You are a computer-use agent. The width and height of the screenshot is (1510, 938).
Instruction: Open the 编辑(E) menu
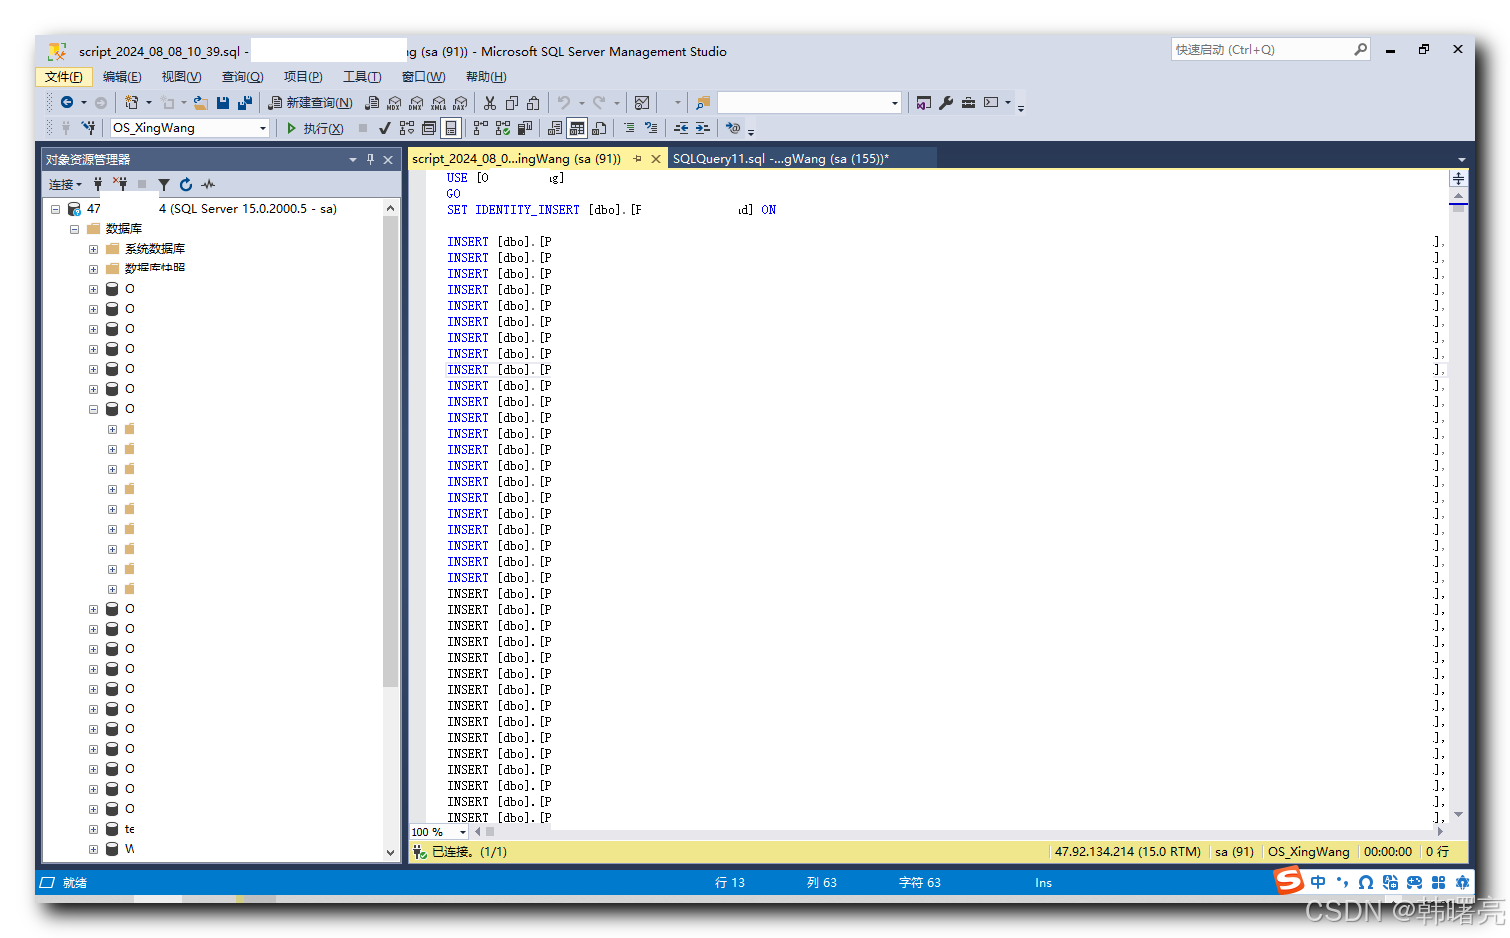click(122, 77)
